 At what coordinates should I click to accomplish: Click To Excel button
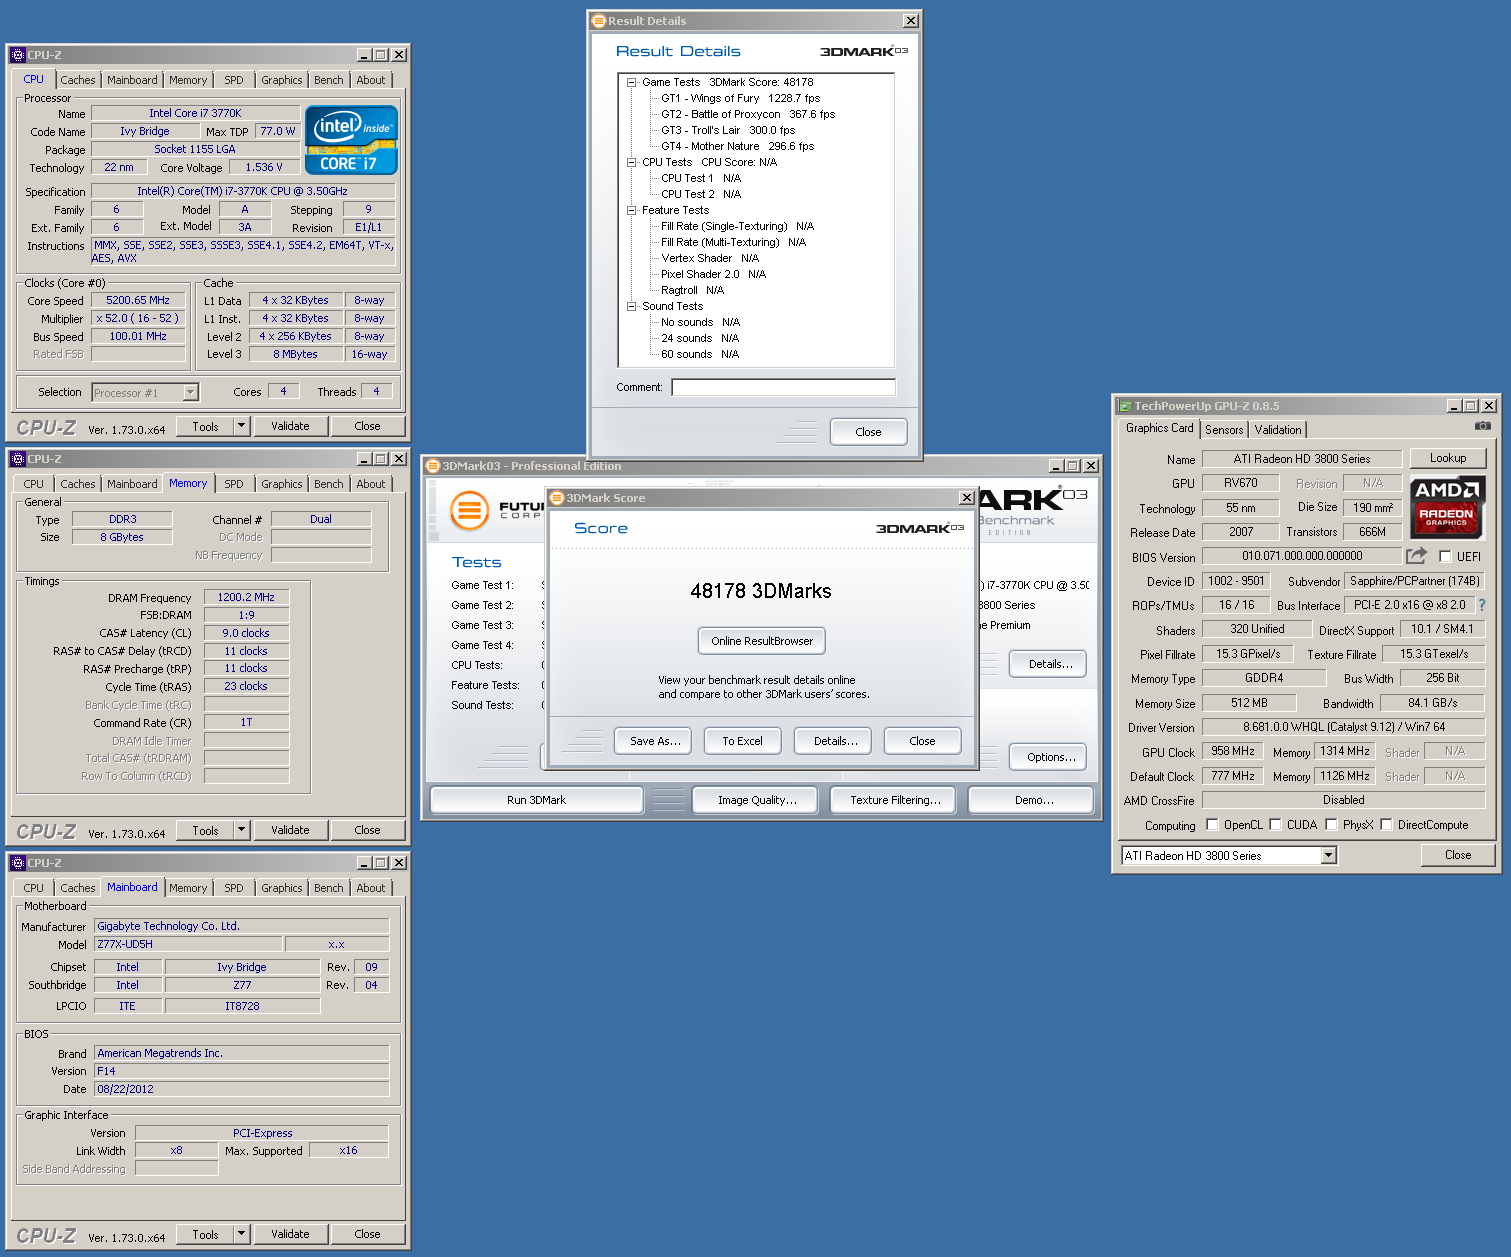click(x=742, y=741)
